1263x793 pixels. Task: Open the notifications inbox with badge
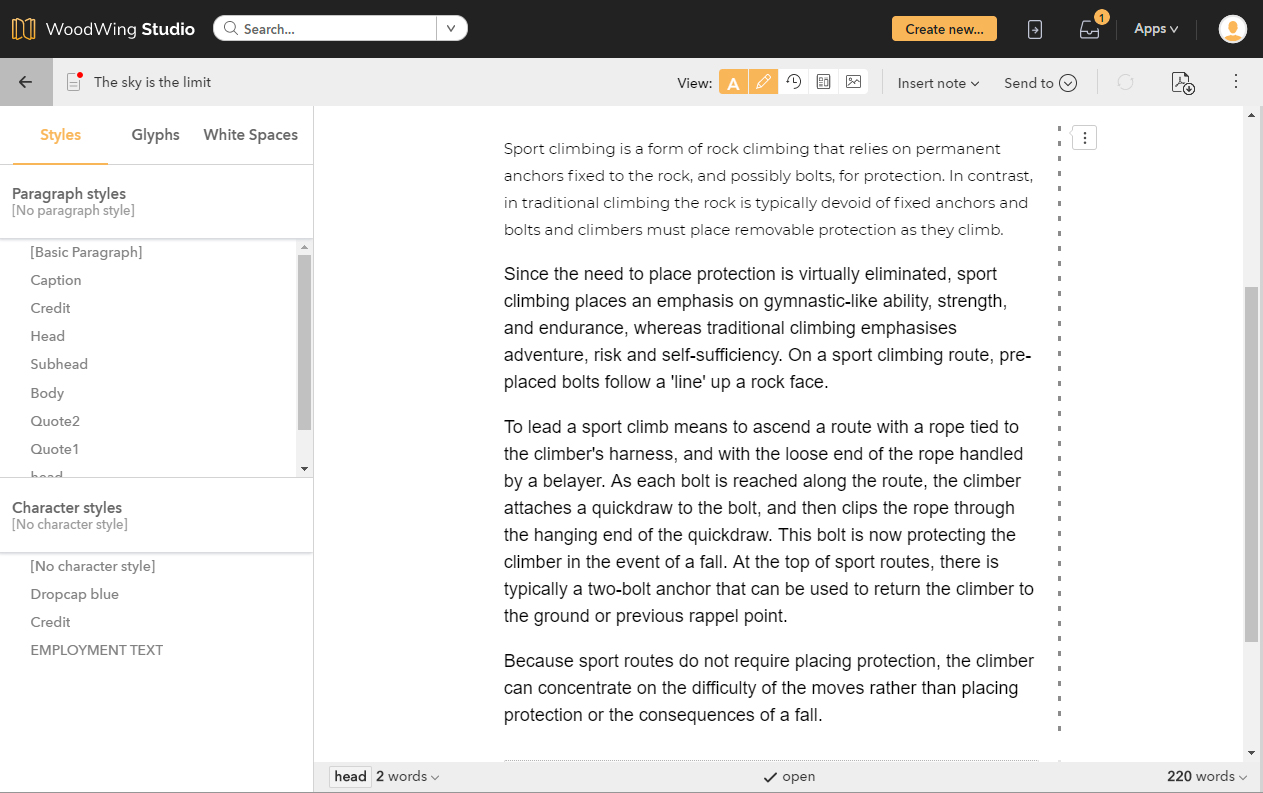(x=1089, y=30)
